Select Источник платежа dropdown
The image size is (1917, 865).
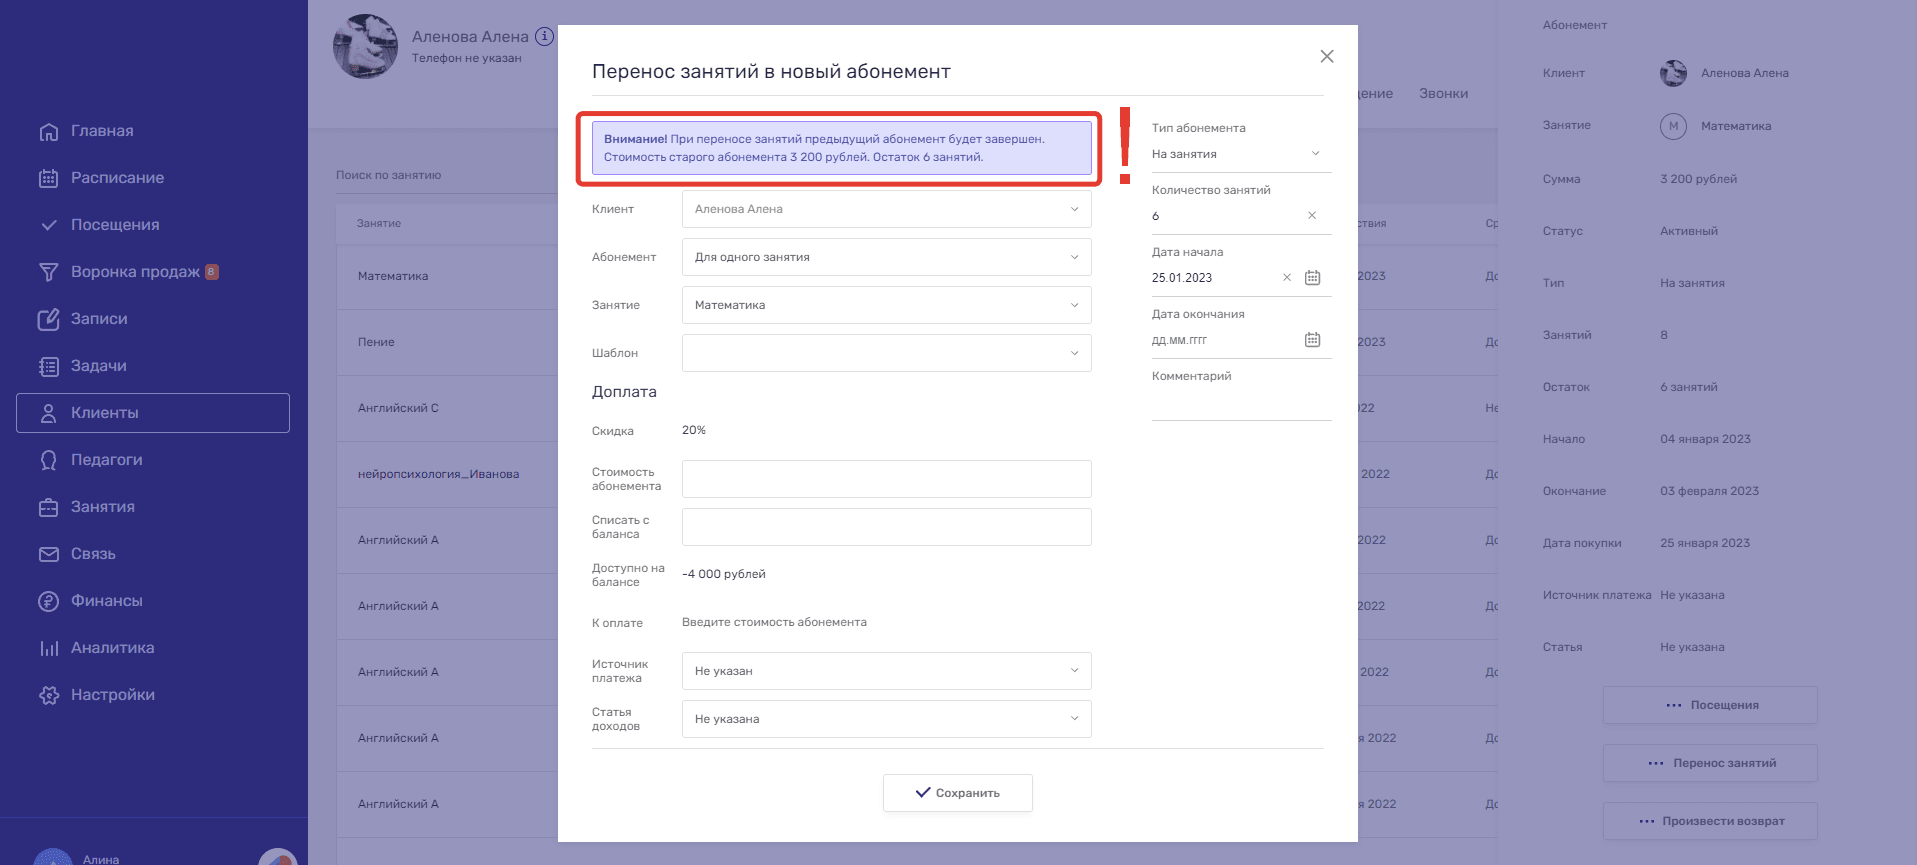(x=886, y=671)
